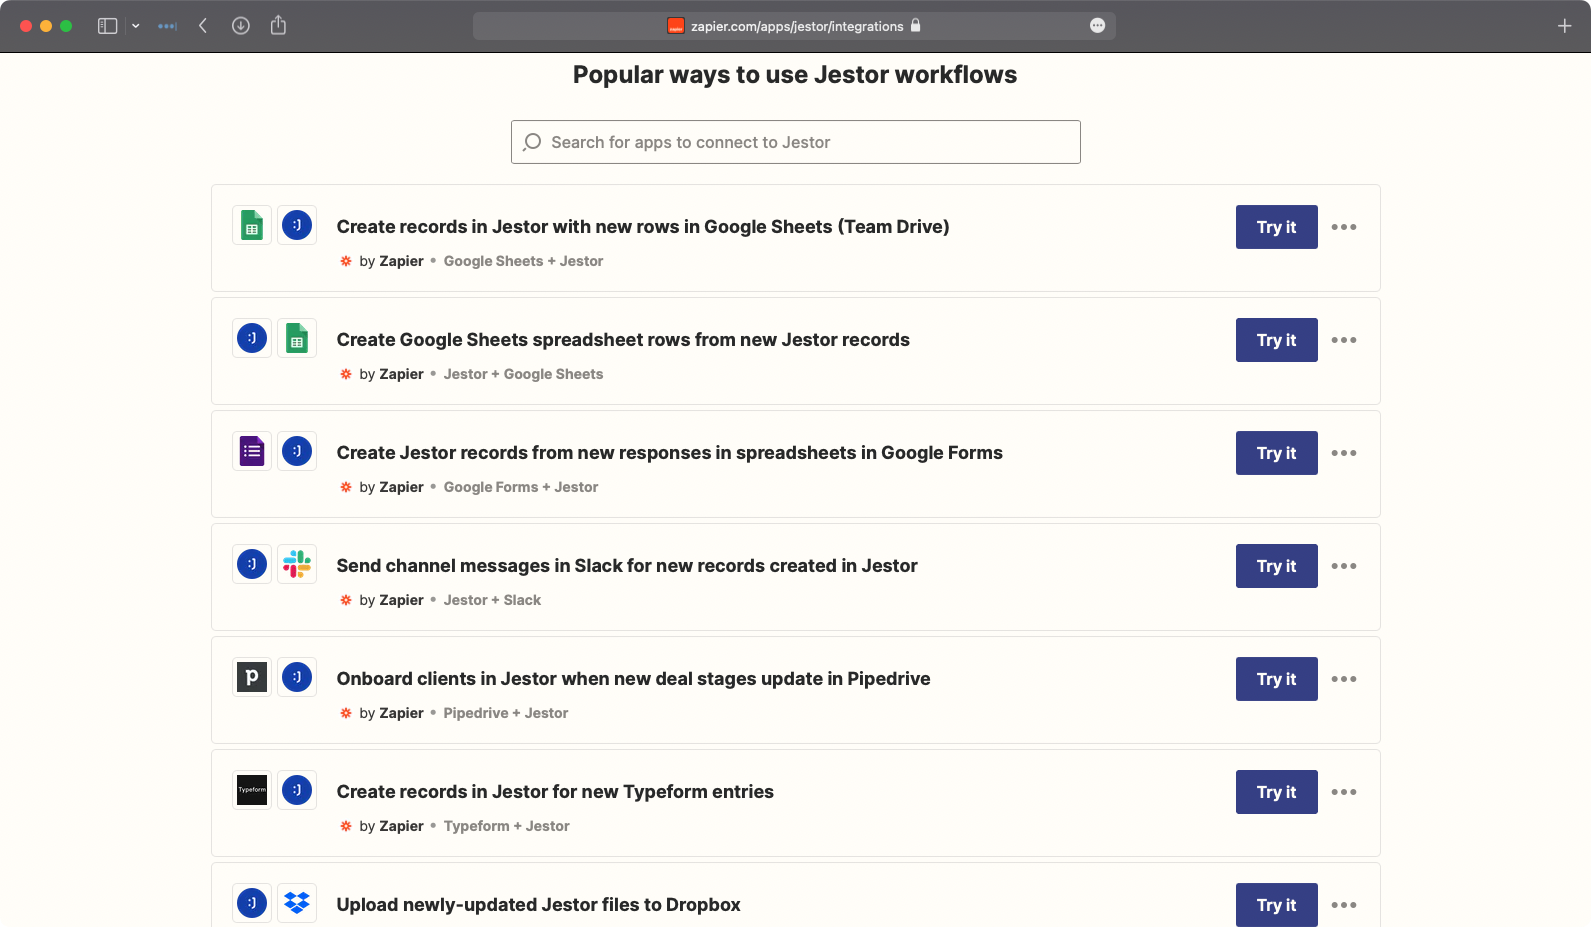Click the Zapier logo beside Google Forms + Jestor
This screenshot has height=927, width=1591.
point(346,487)
